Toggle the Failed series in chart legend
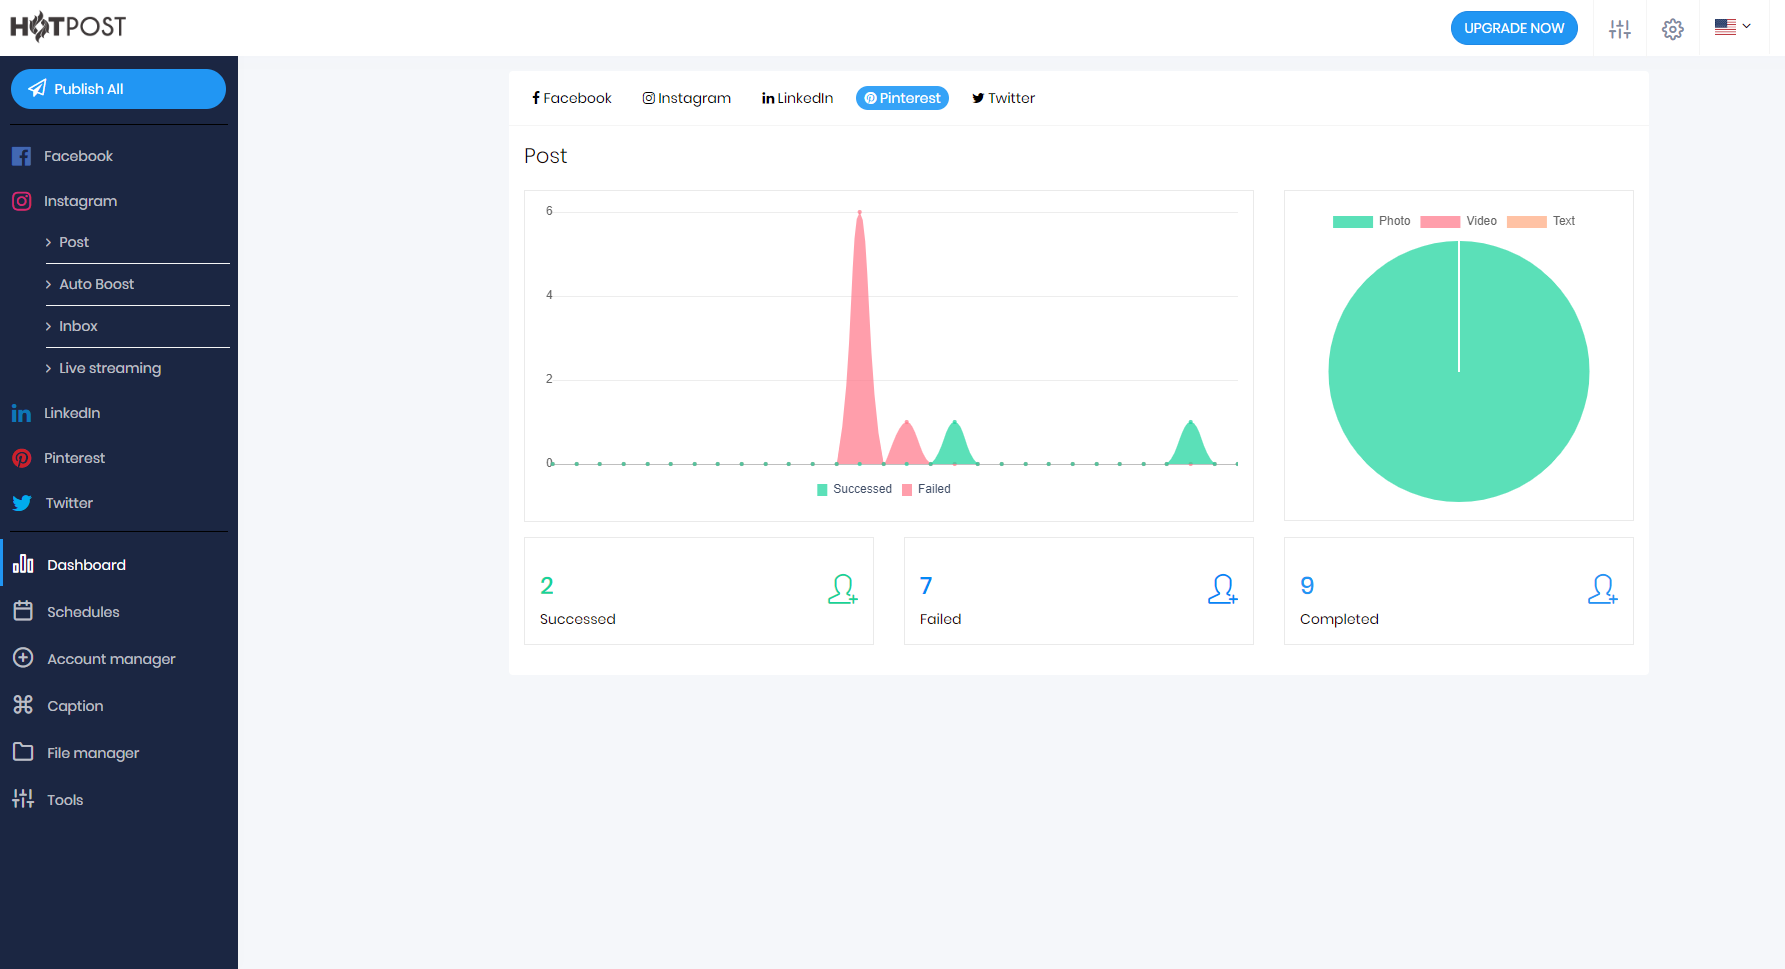The height and width of the screenshot is (969, 1785). [x=926, y=489]
